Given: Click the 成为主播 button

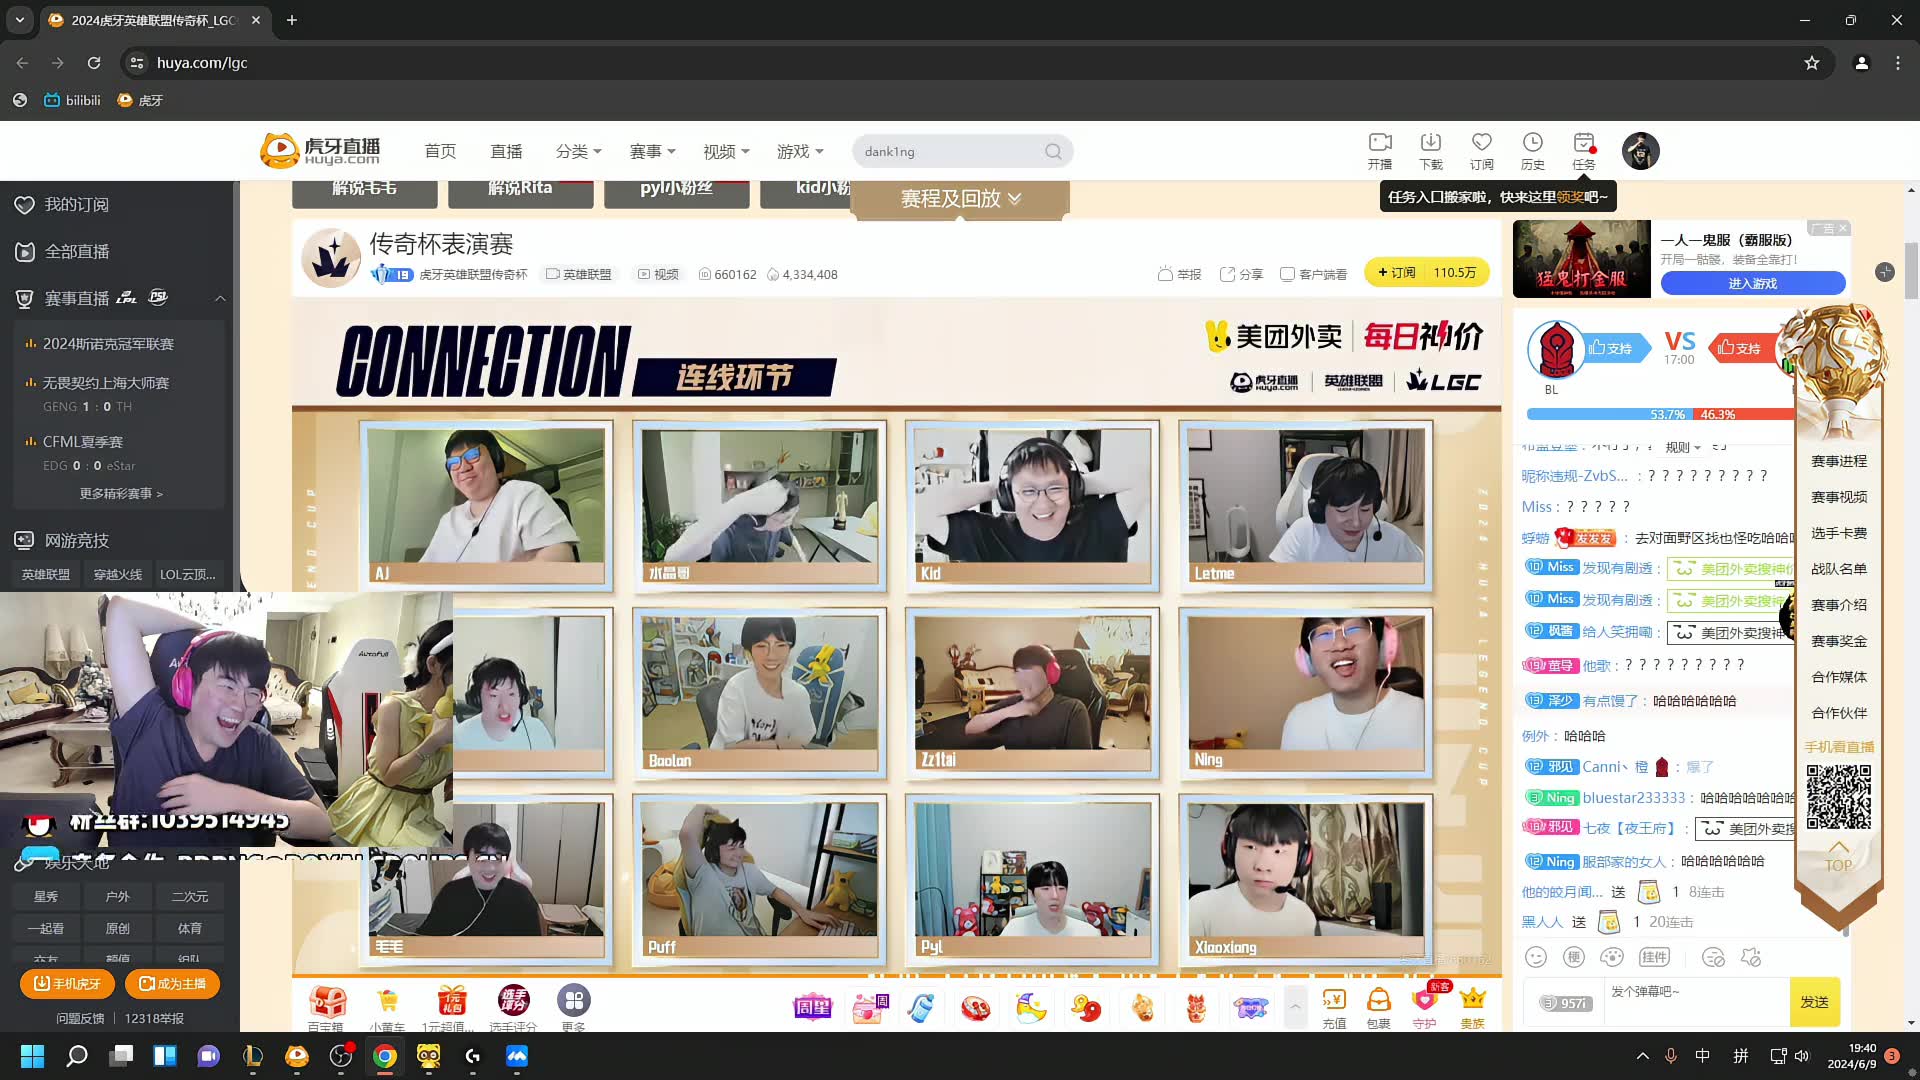Looking at the screenshot, I should tap(172, 984).
